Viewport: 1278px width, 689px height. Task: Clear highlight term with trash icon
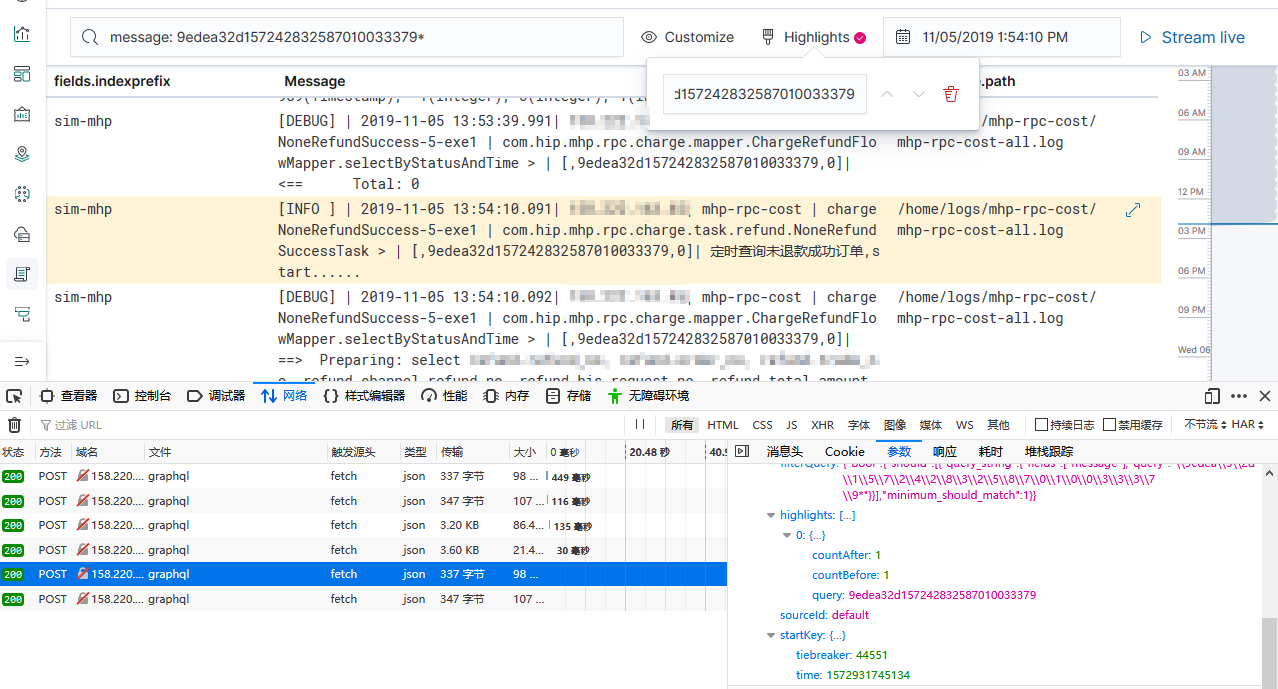tap(951, 94)
